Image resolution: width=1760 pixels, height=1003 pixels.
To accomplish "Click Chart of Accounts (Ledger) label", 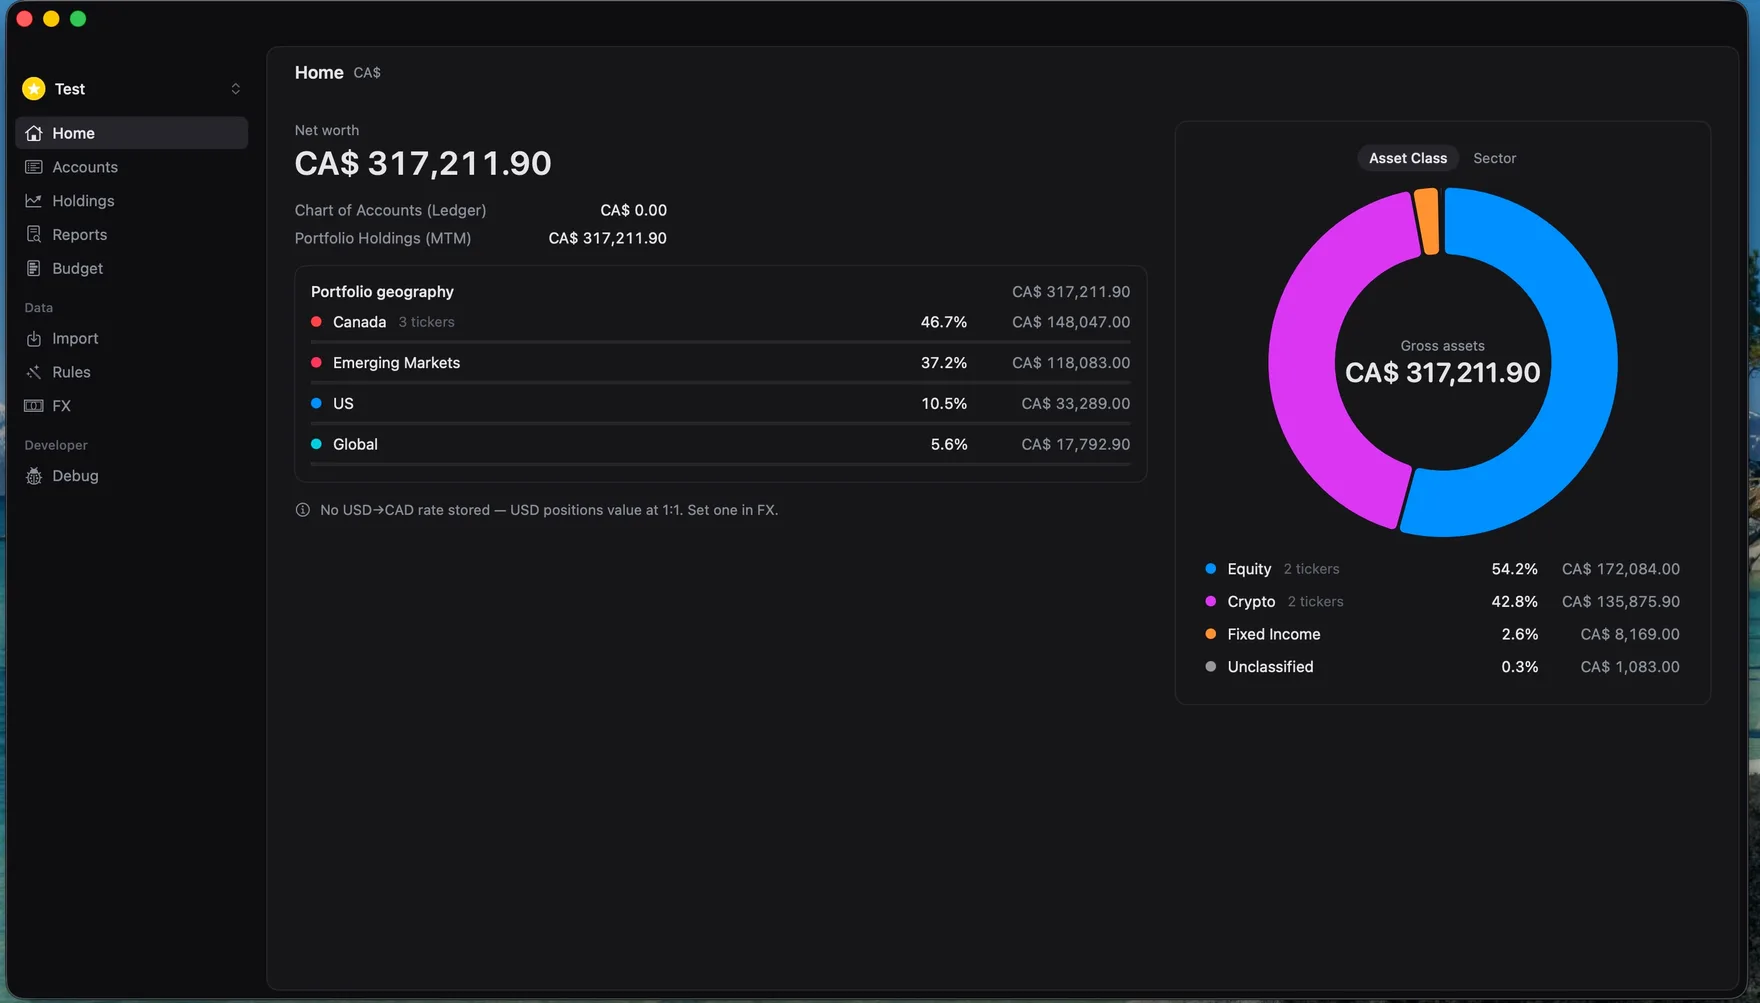I will 390,210.
